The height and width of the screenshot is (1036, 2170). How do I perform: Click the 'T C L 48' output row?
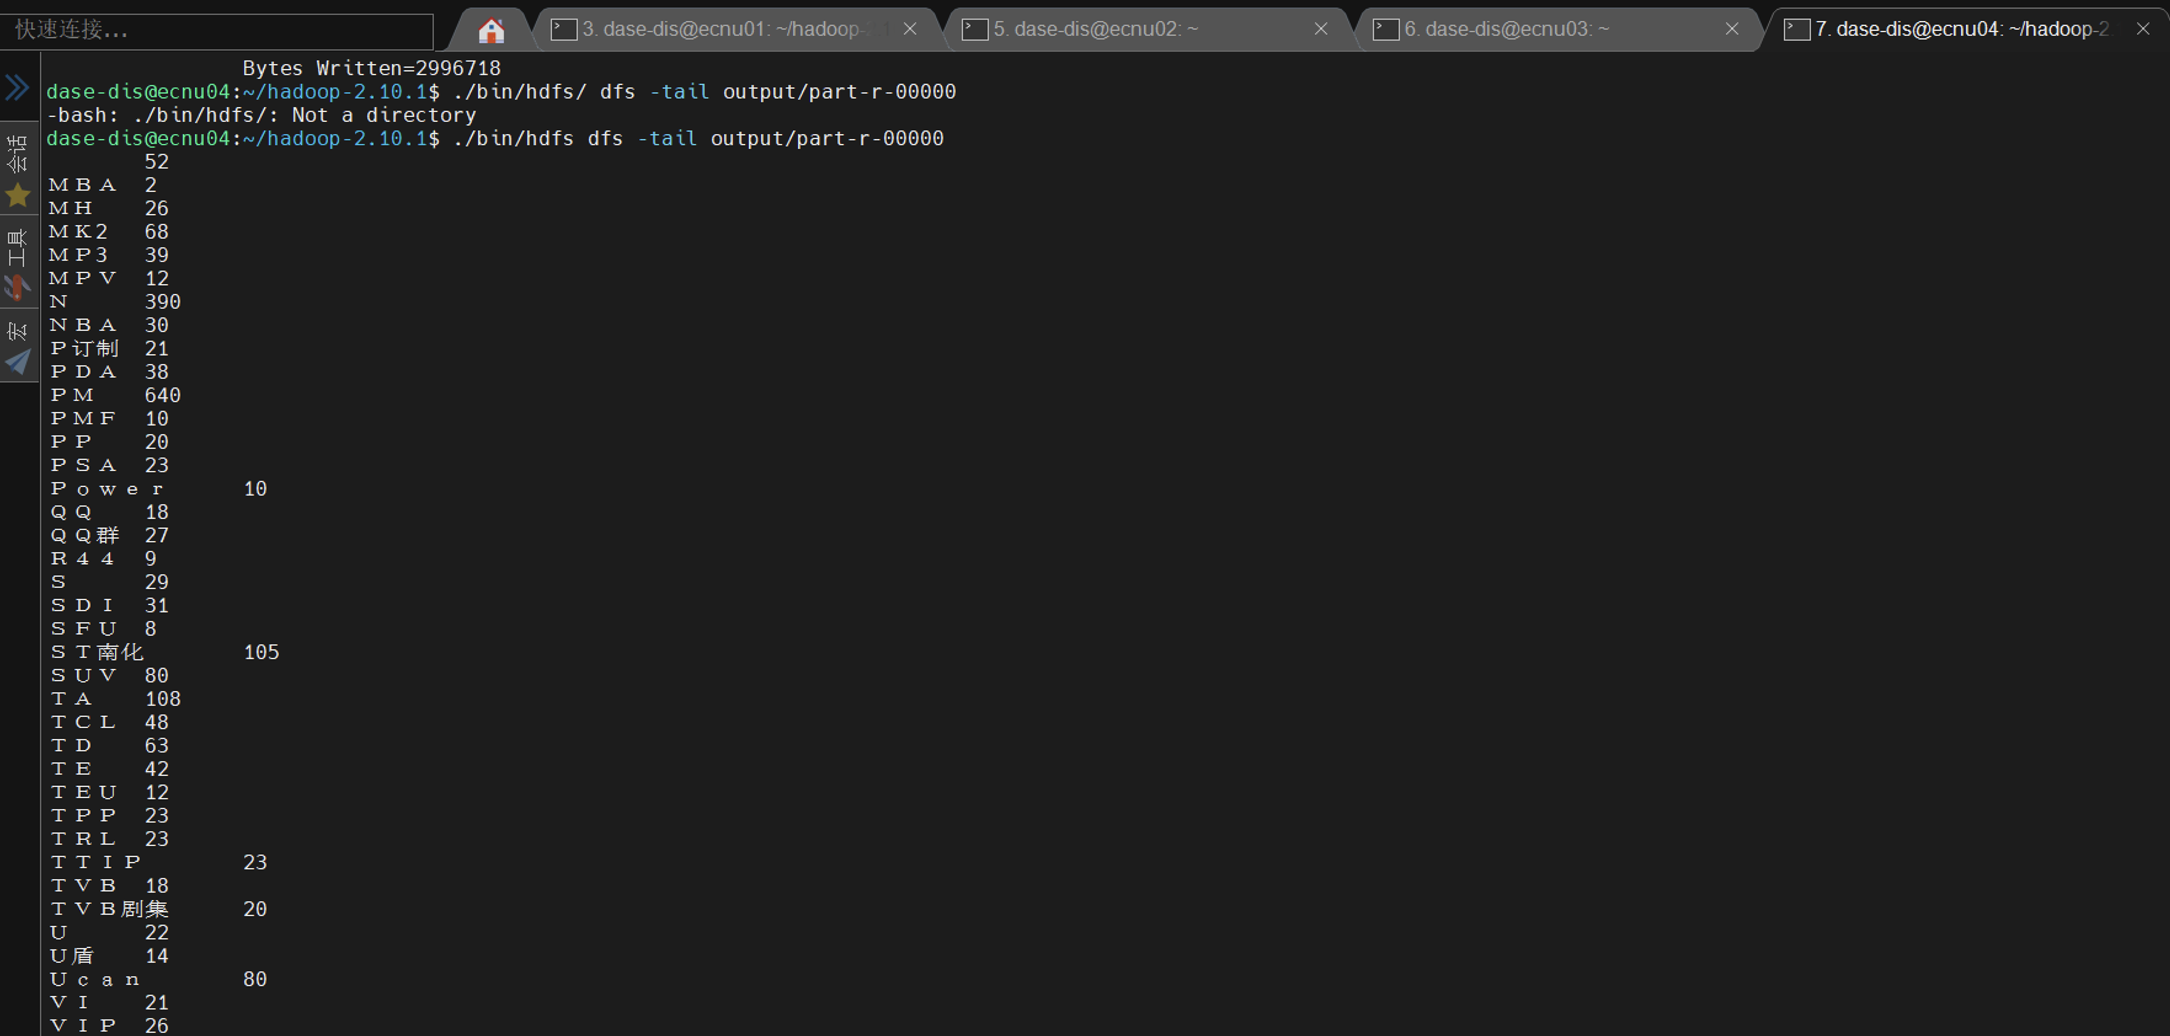[109, 722]
